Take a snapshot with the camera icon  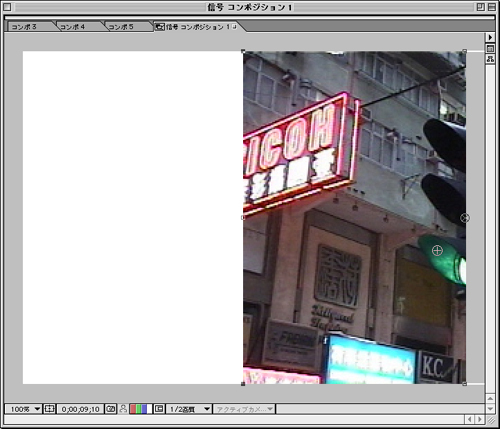coord(111,409)
